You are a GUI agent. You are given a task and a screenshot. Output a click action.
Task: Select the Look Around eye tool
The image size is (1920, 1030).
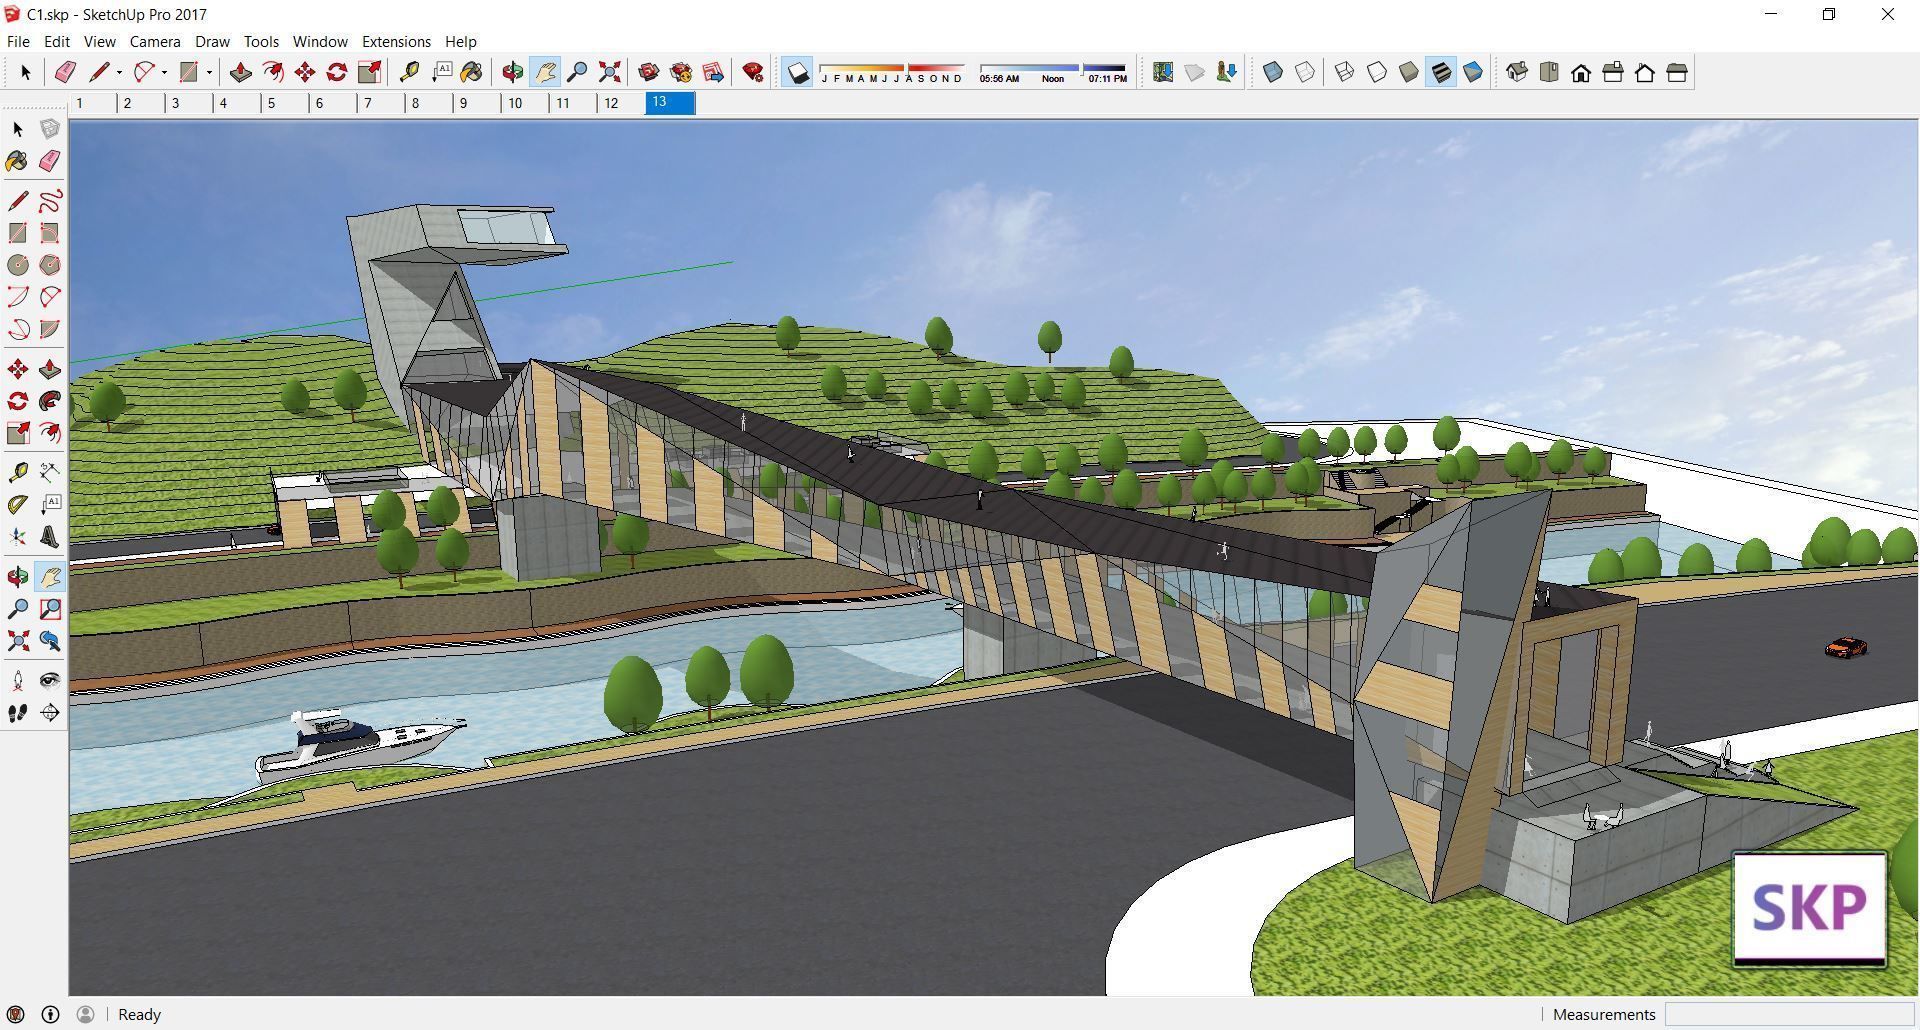click(50, 681)
